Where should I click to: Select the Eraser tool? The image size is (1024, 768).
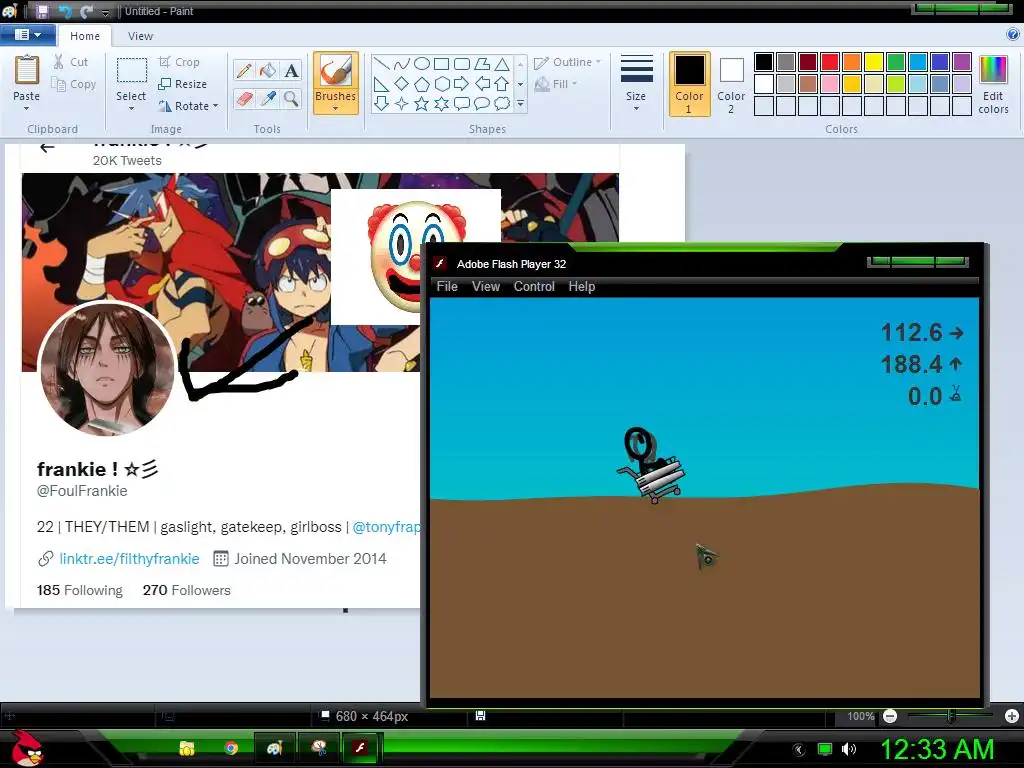[244, 99]
